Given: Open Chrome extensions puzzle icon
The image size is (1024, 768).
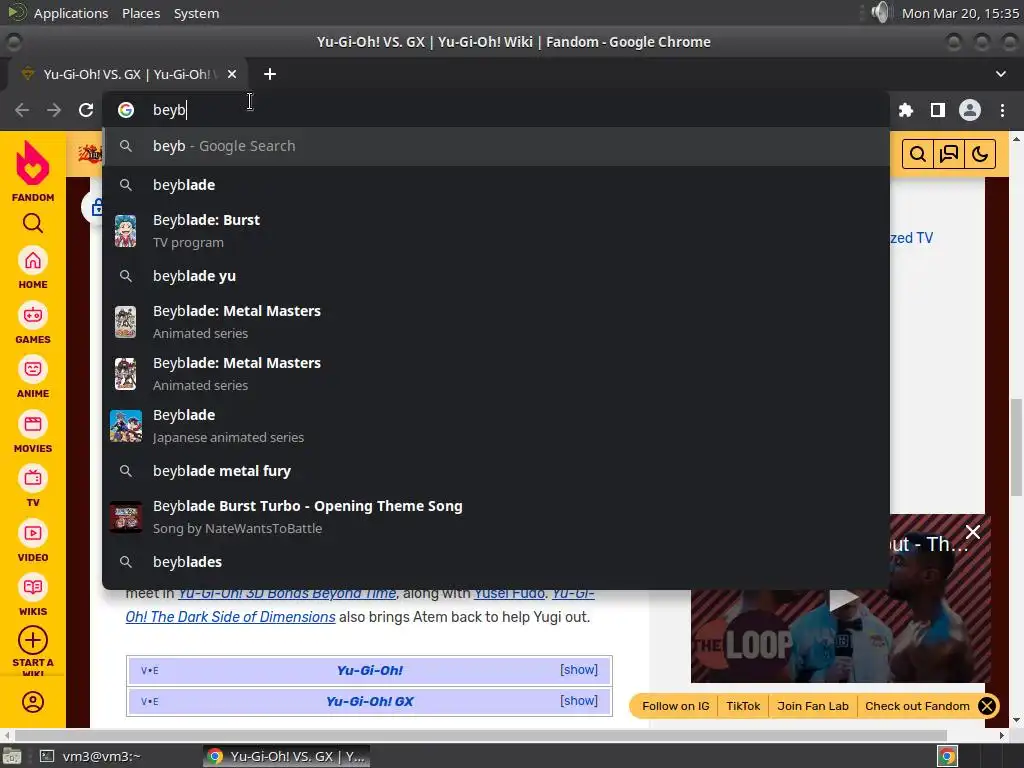Looking at the screenshot, I should pyautogui.click(x=906, y=110).
